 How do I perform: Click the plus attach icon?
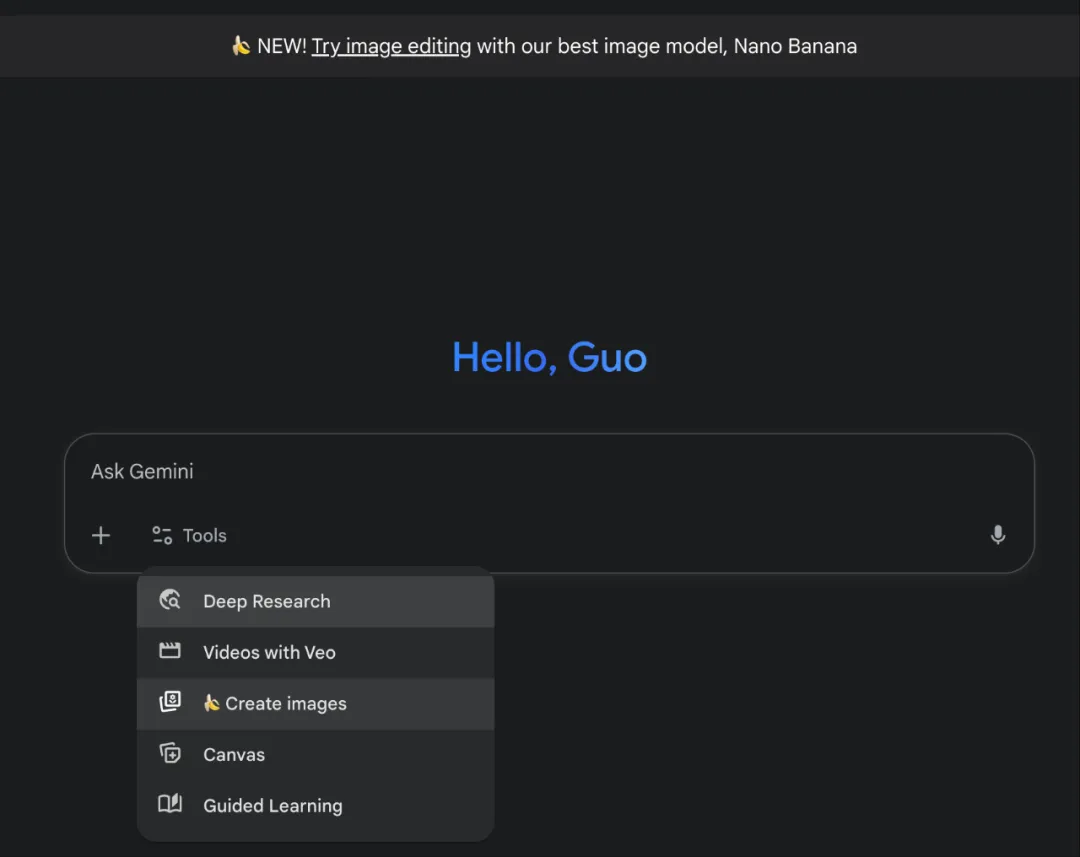pos(101,535)
